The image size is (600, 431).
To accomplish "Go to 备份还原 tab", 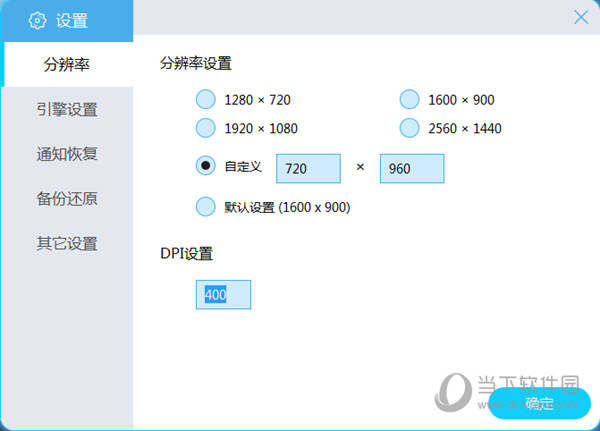I will (67, 199).
